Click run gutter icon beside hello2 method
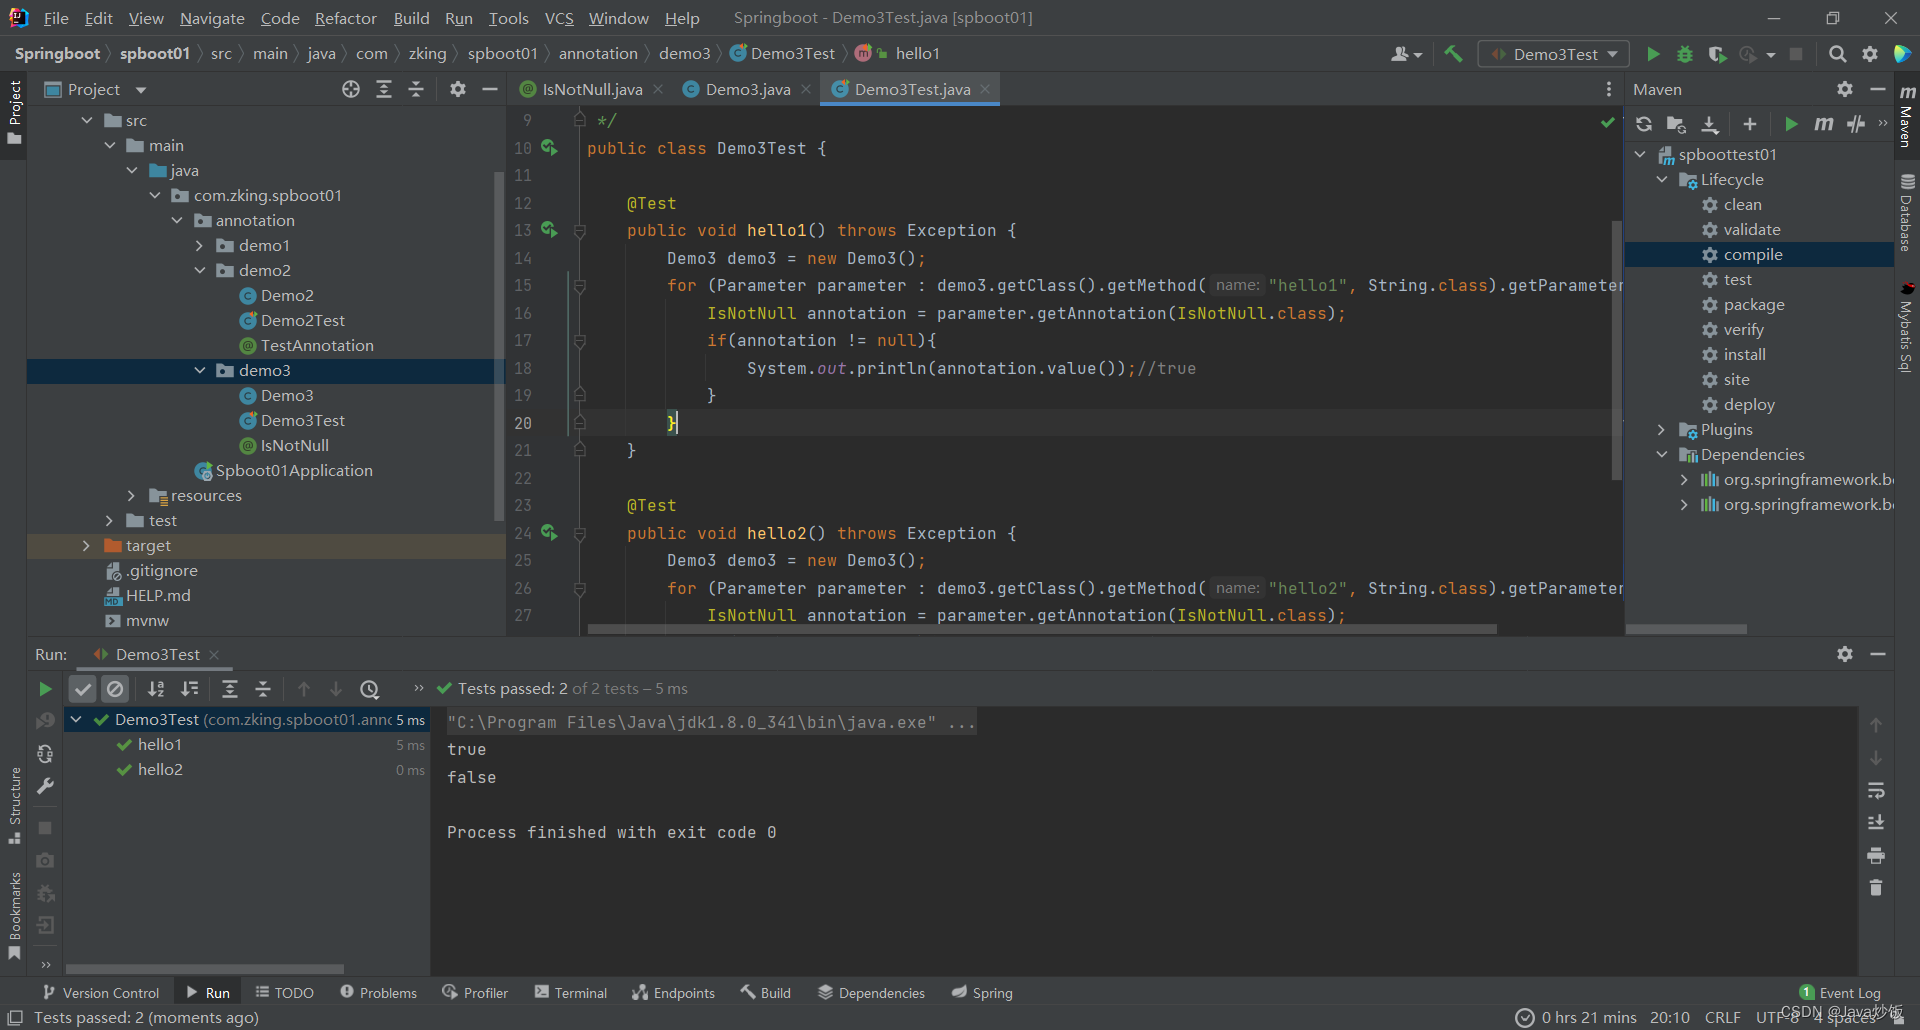1920x1030 pixels. coord(549,533)
